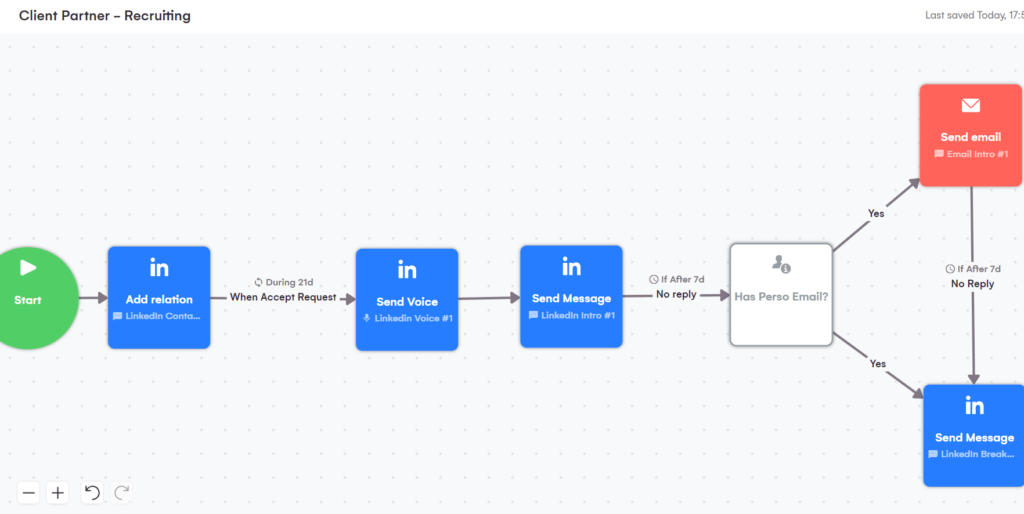Viewport: 1024px width, 514px height.
Task: Undo the last workflow change
Action: [x=92, y=492]
